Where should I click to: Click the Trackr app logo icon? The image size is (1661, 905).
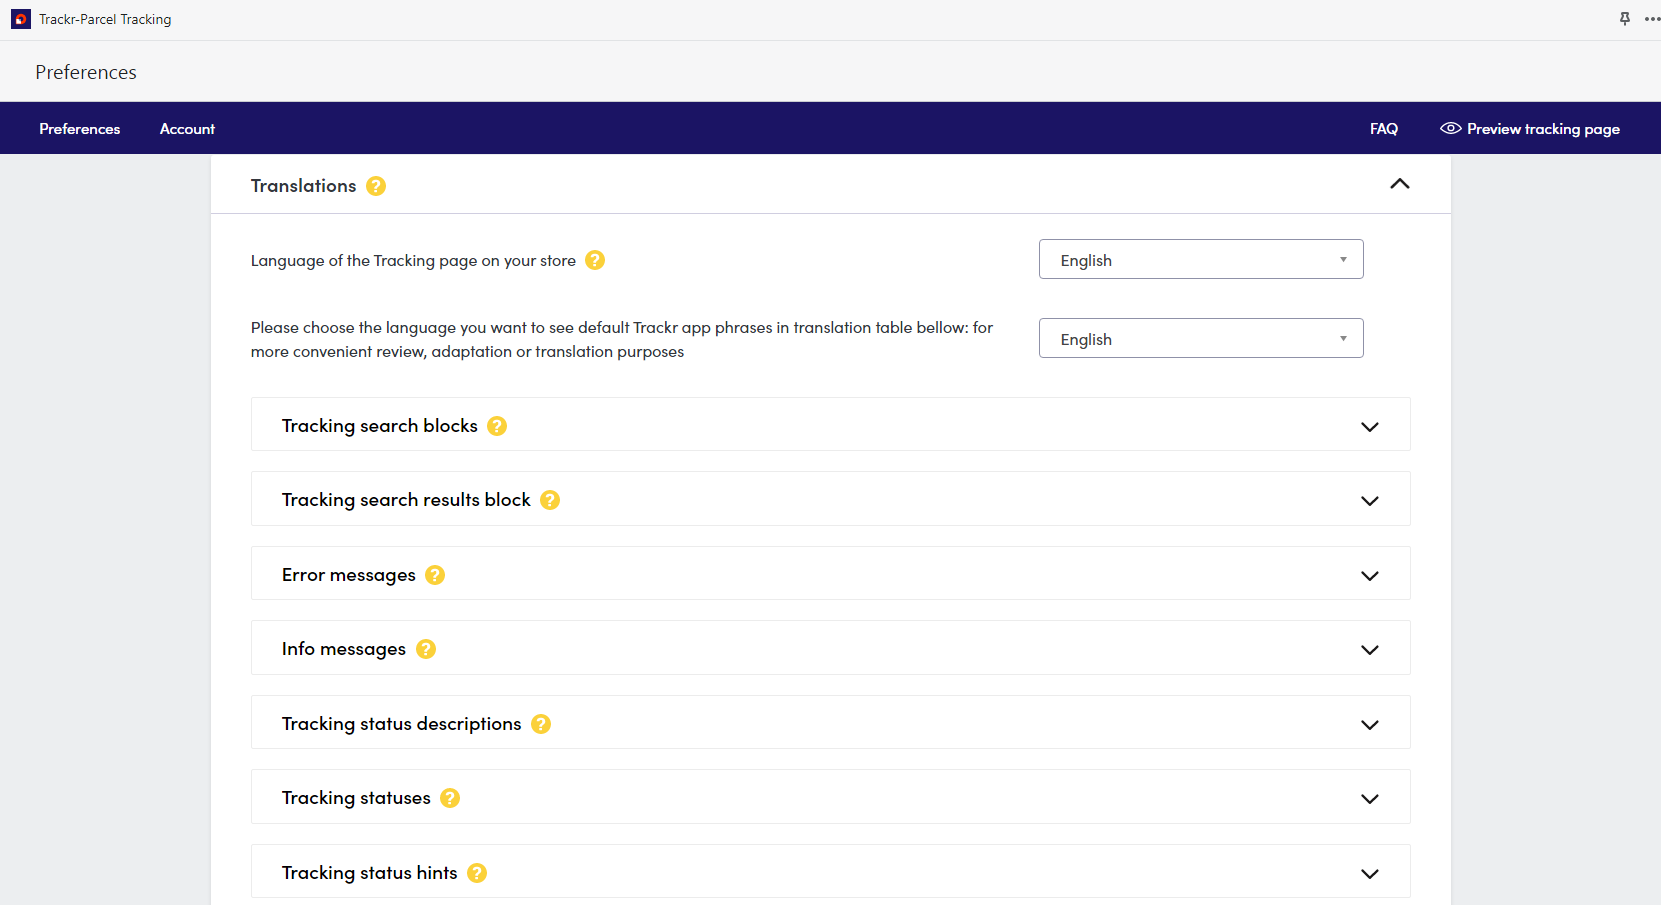tap(20, 19)
